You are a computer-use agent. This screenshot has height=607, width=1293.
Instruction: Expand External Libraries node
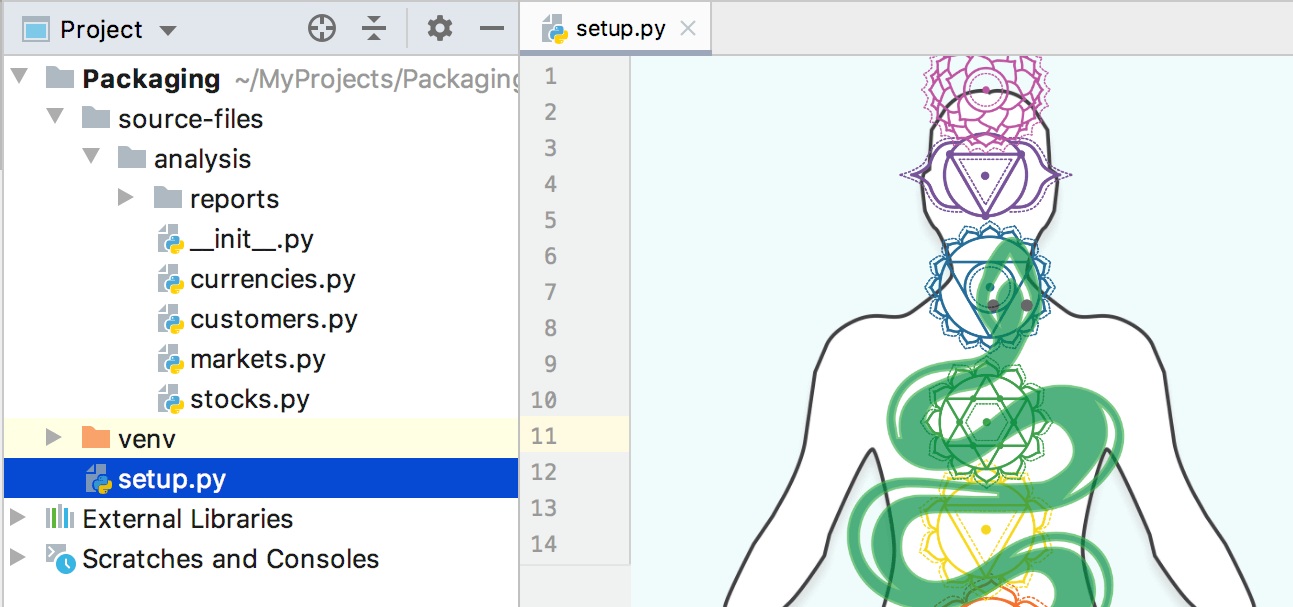point(18,518)
